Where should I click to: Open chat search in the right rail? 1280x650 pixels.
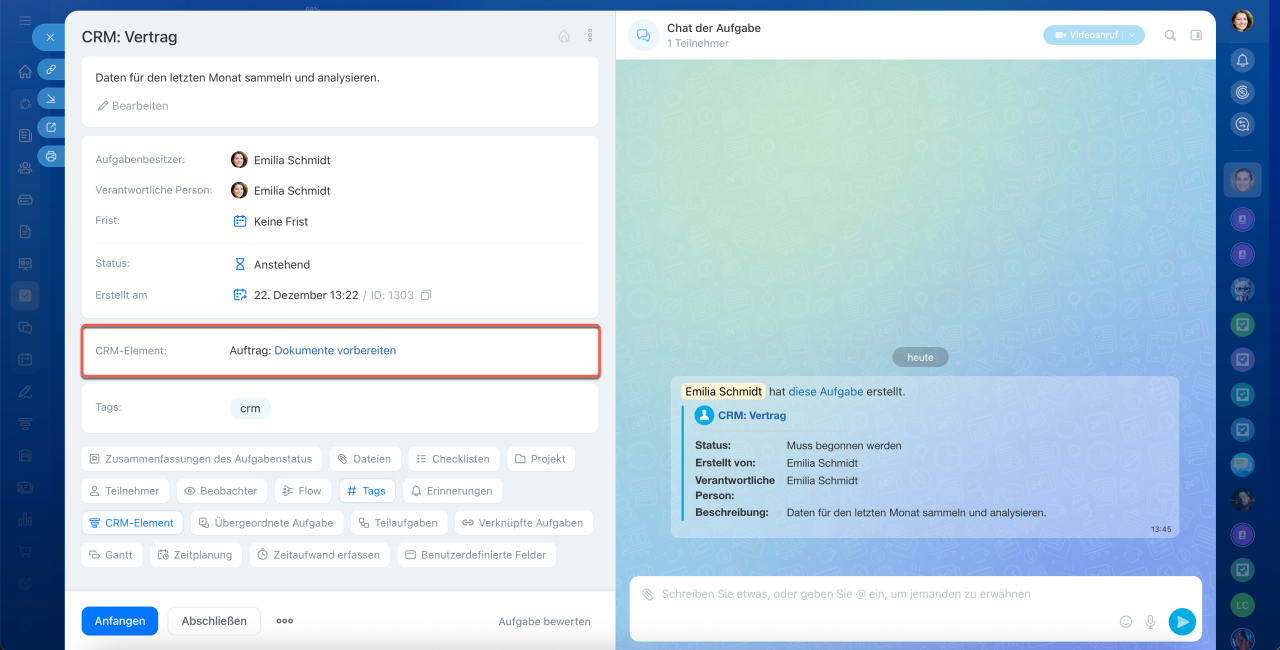pyautogui.click(x=1242, y=124)
